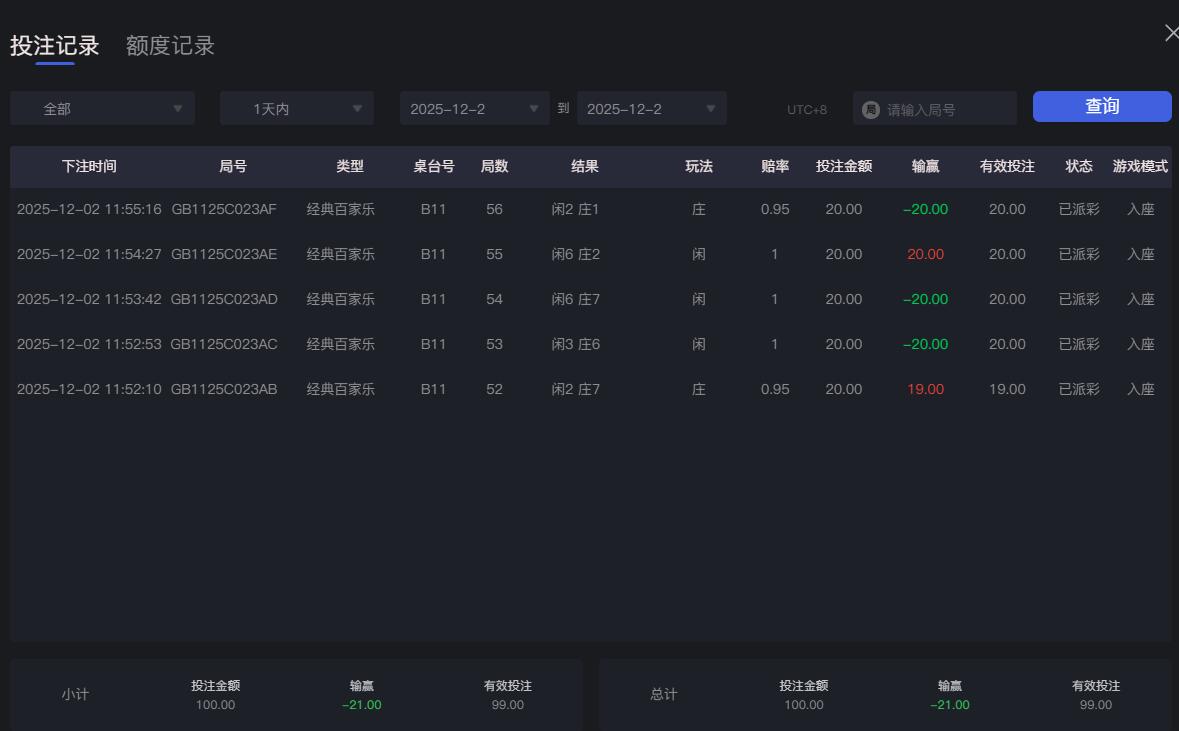Open the start date 2025-12-2 picker
Viewport: 1179px width, 731px height.
(473, 108)
